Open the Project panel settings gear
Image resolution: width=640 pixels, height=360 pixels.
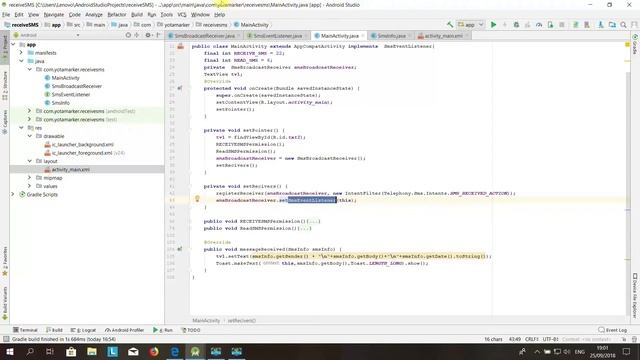[148, 36]
